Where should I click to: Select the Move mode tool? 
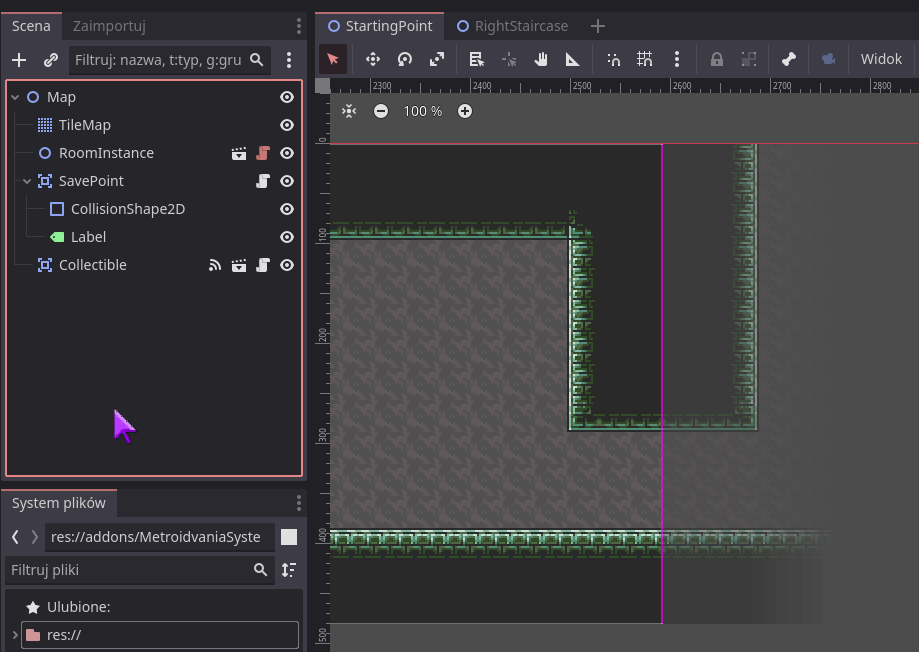coord(372,59)
